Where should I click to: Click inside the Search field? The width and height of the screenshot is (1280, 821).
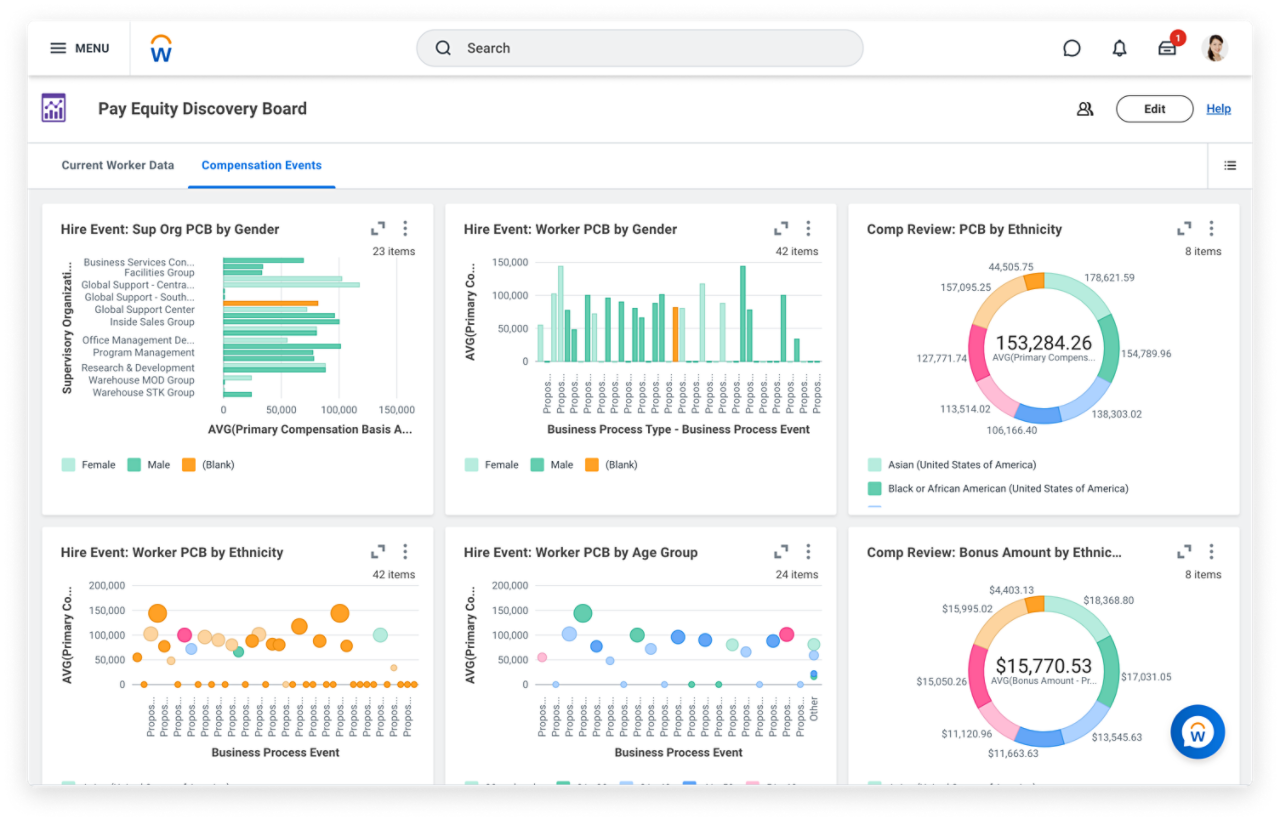point(640,48)
